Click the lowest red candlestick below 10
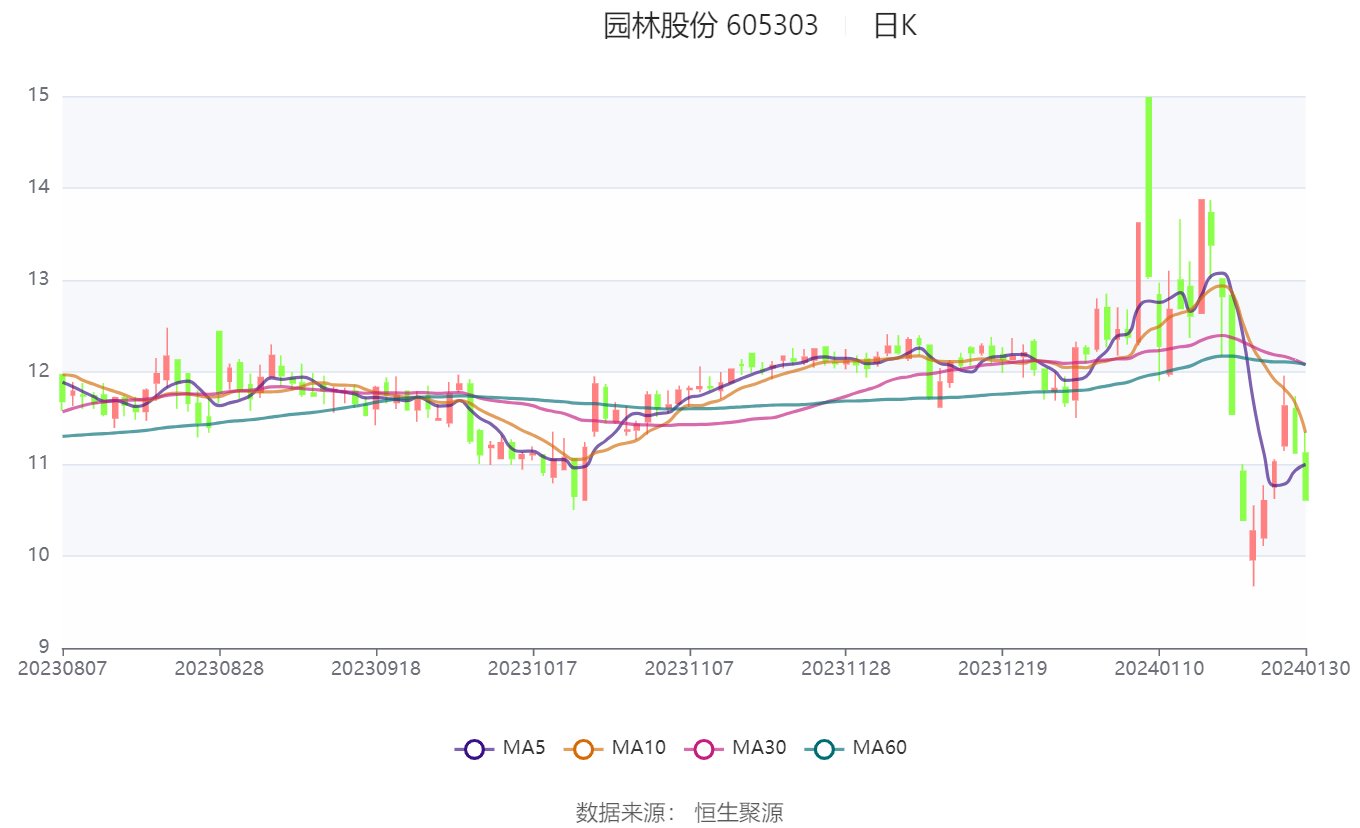 click(1252, 545)
